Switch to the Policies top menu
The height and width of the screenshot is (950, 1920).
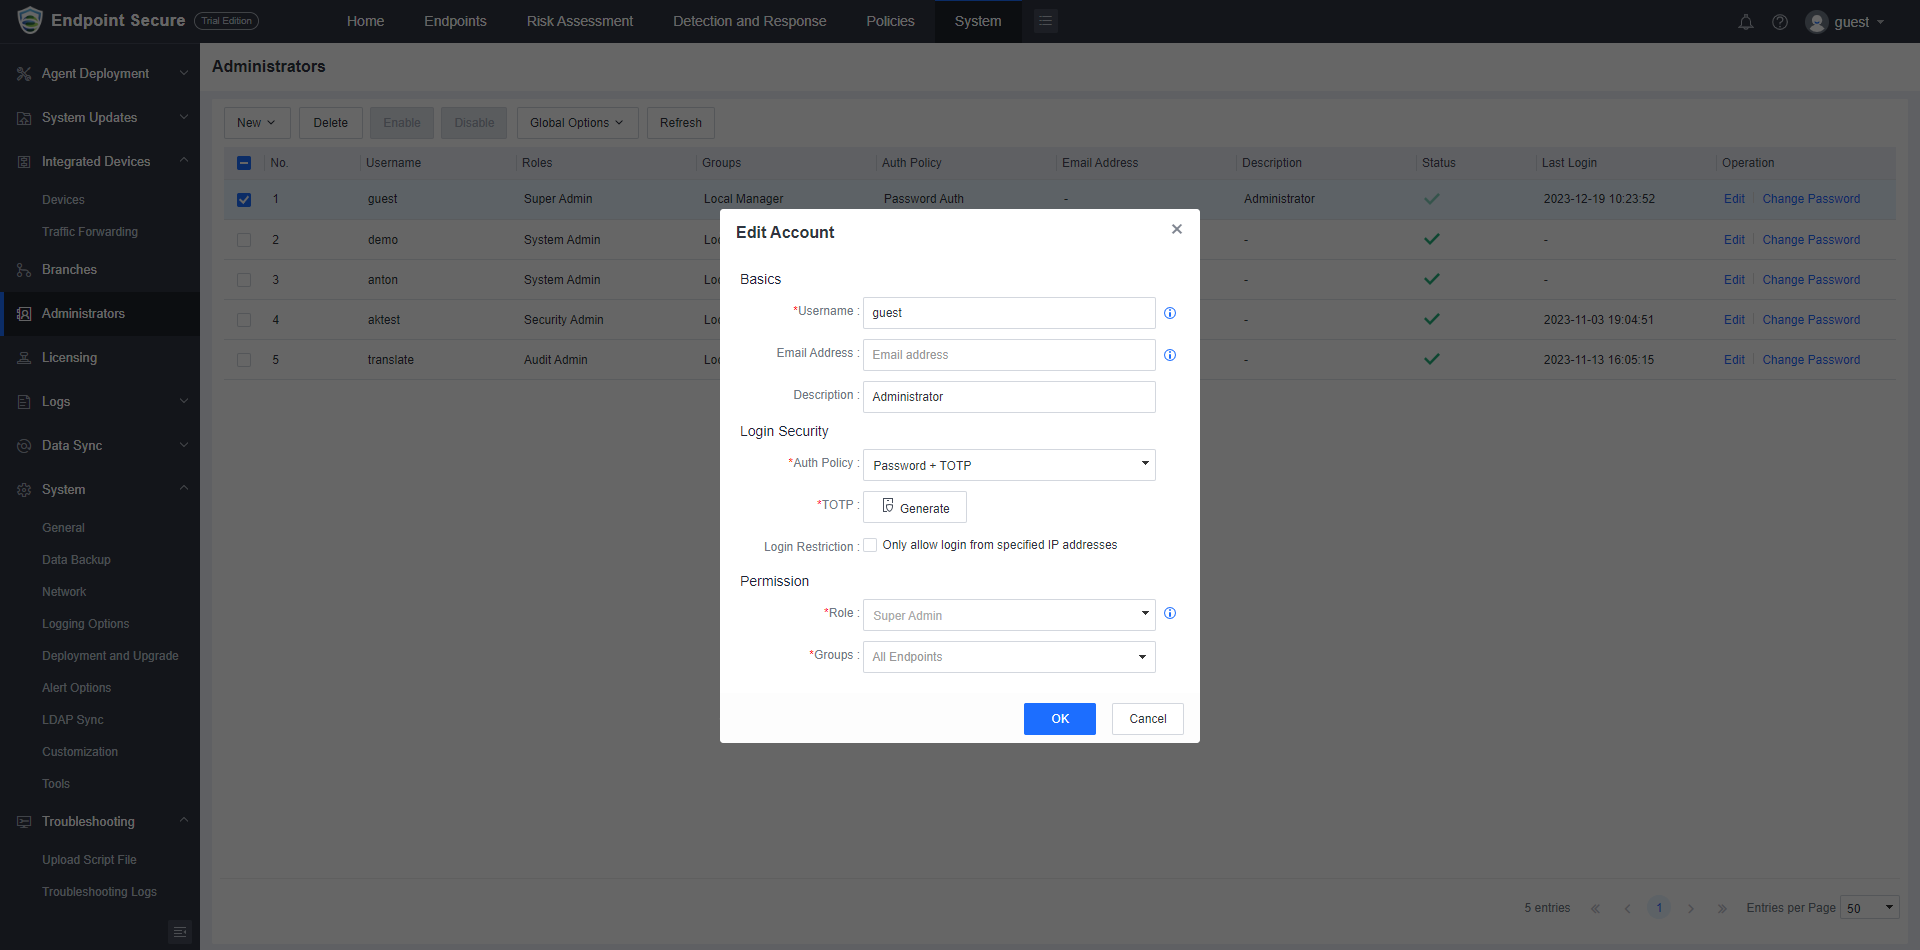[890, 21]
